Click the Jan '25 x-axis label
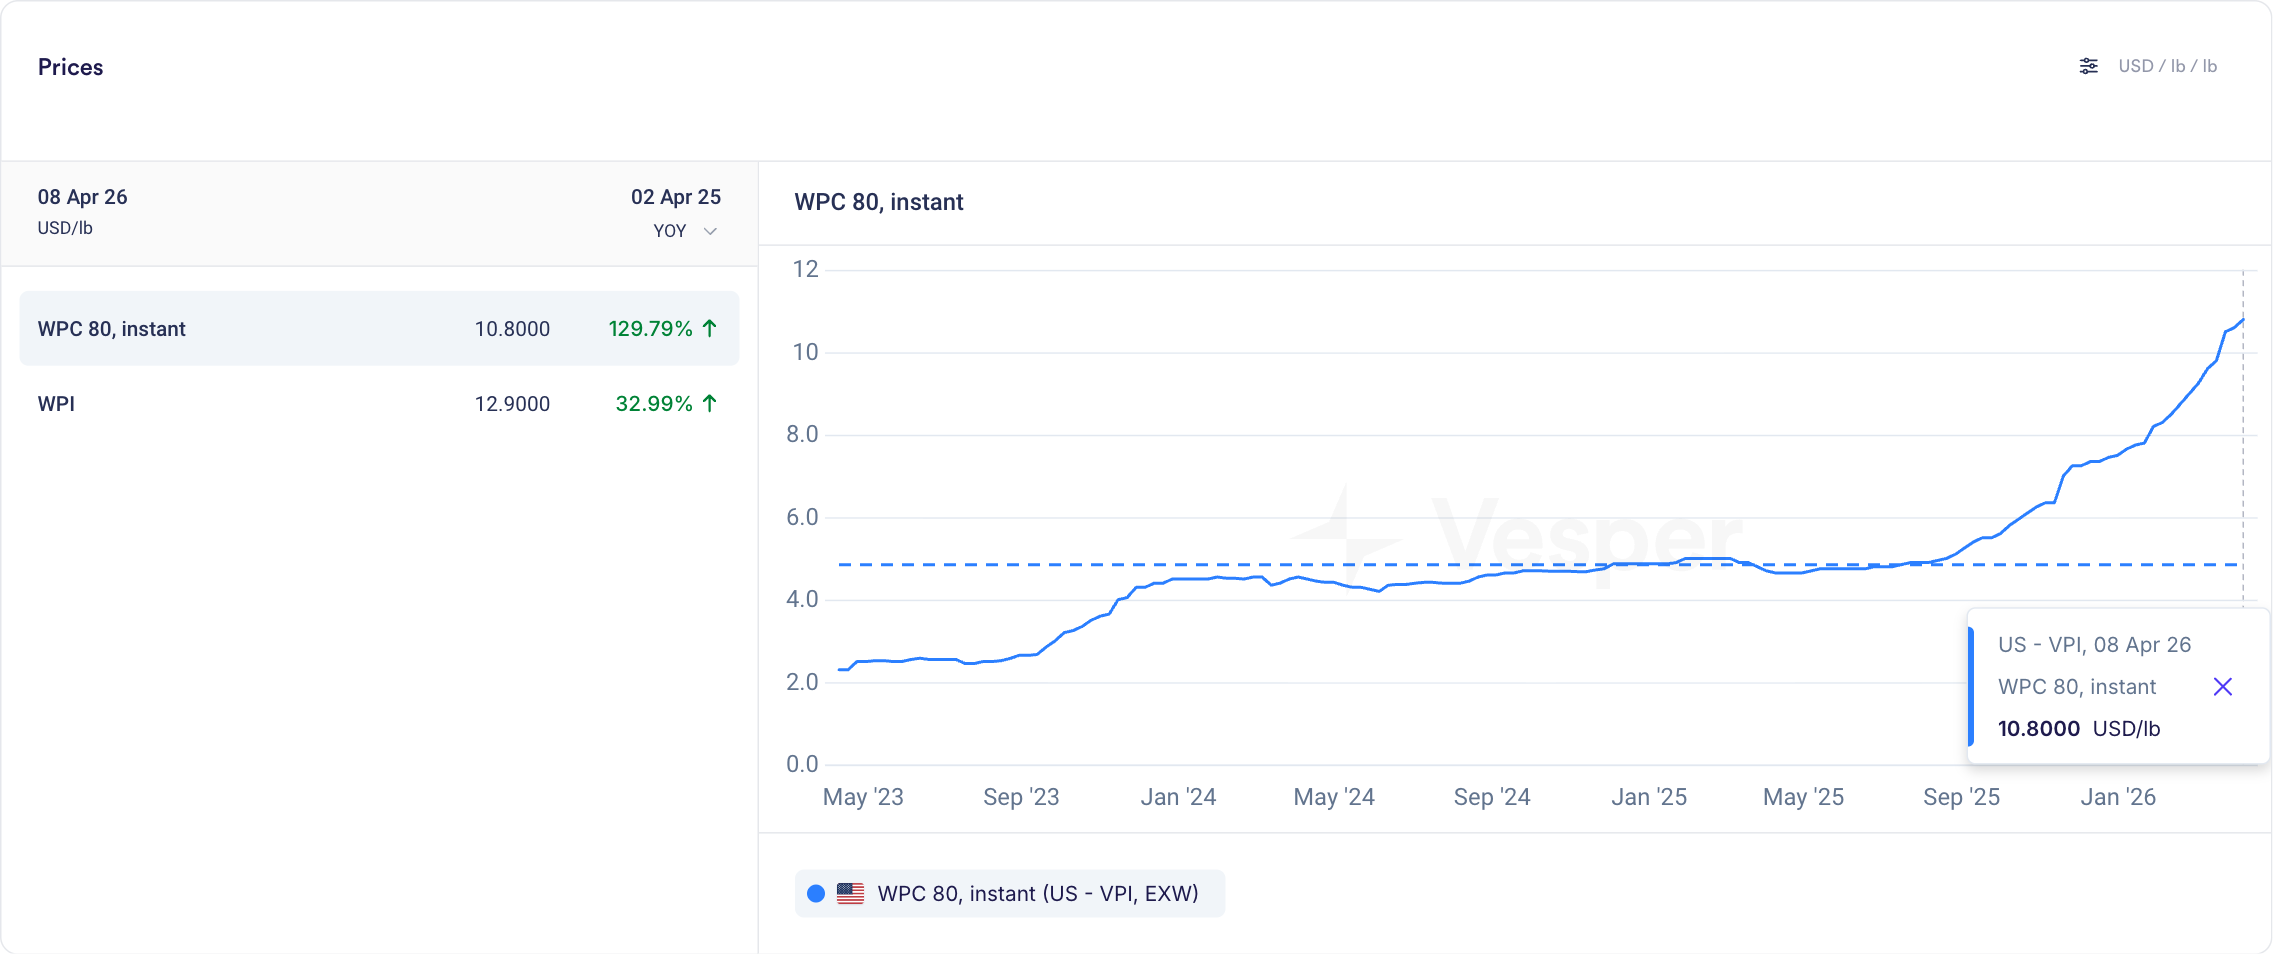This screenshot has width=2273, height=954. (1648, 797)
